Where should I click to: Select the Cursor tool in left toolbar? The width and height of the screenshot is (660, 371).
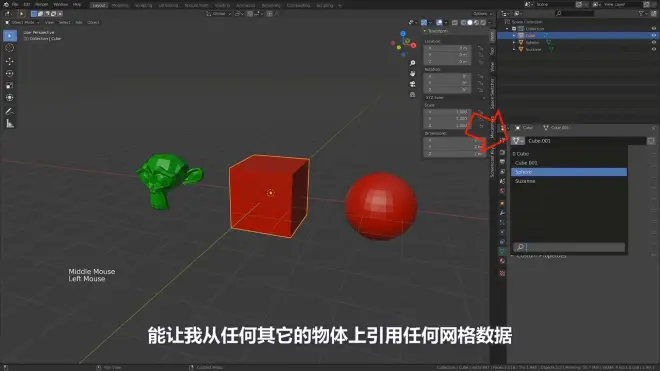[x=10, y=48]
